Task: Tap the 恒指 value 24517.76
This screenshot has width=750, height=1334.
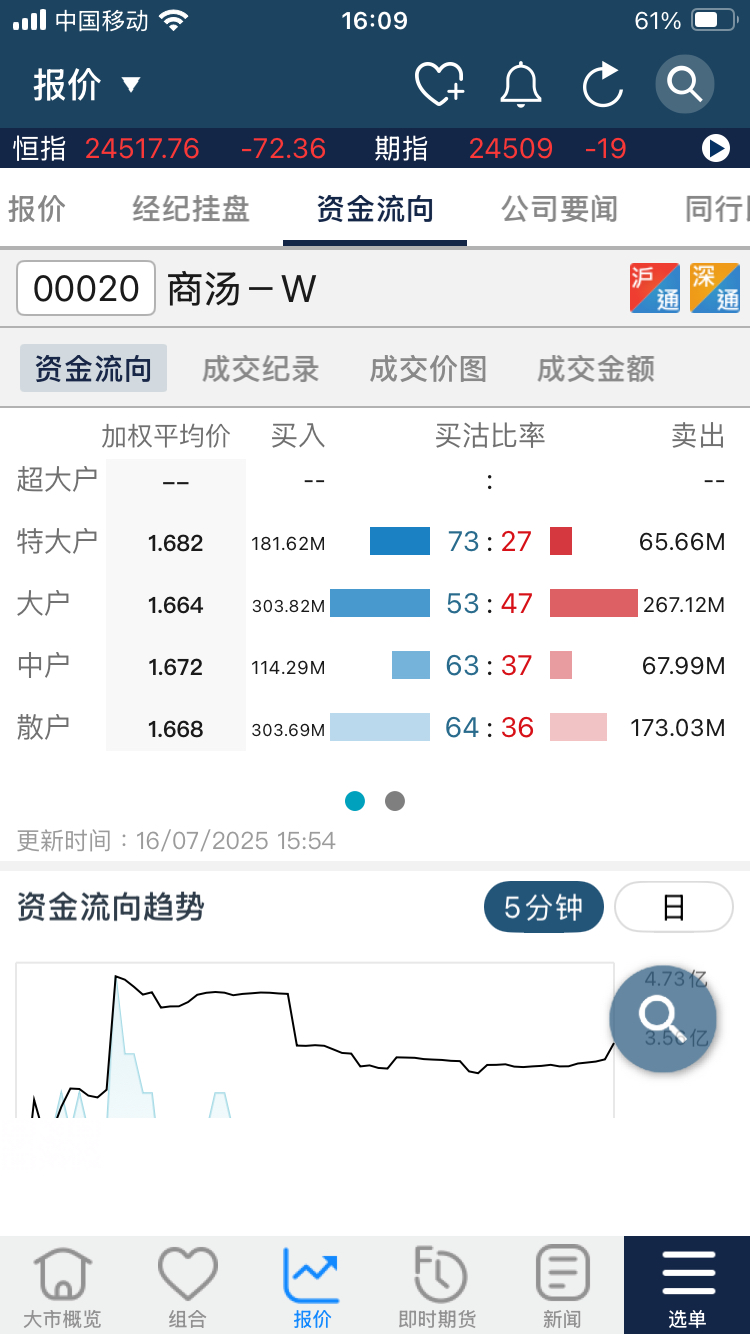Action: (142, 149)
